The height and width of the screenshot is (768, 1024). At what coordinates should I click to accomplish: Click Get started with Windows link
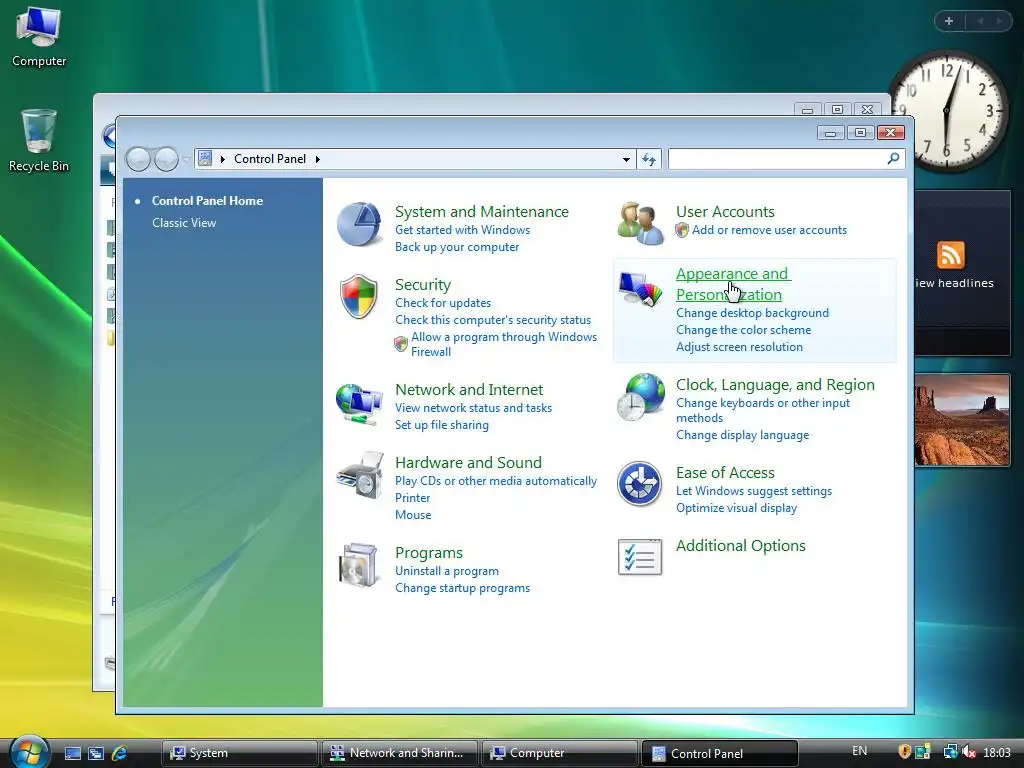[x=462, y=230]
